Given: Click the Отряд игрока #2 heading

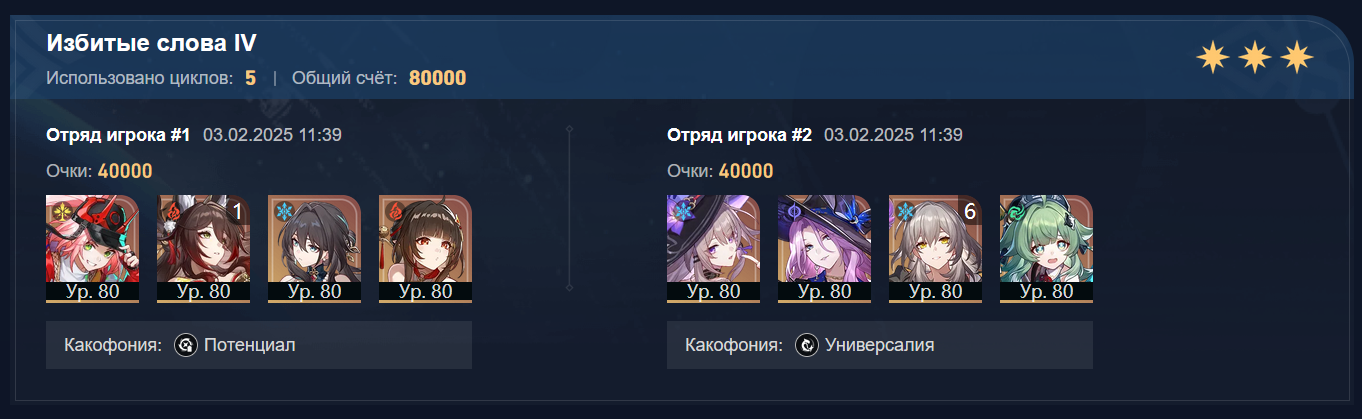Looking at the screenshot, I should click(x=739, y=135).
